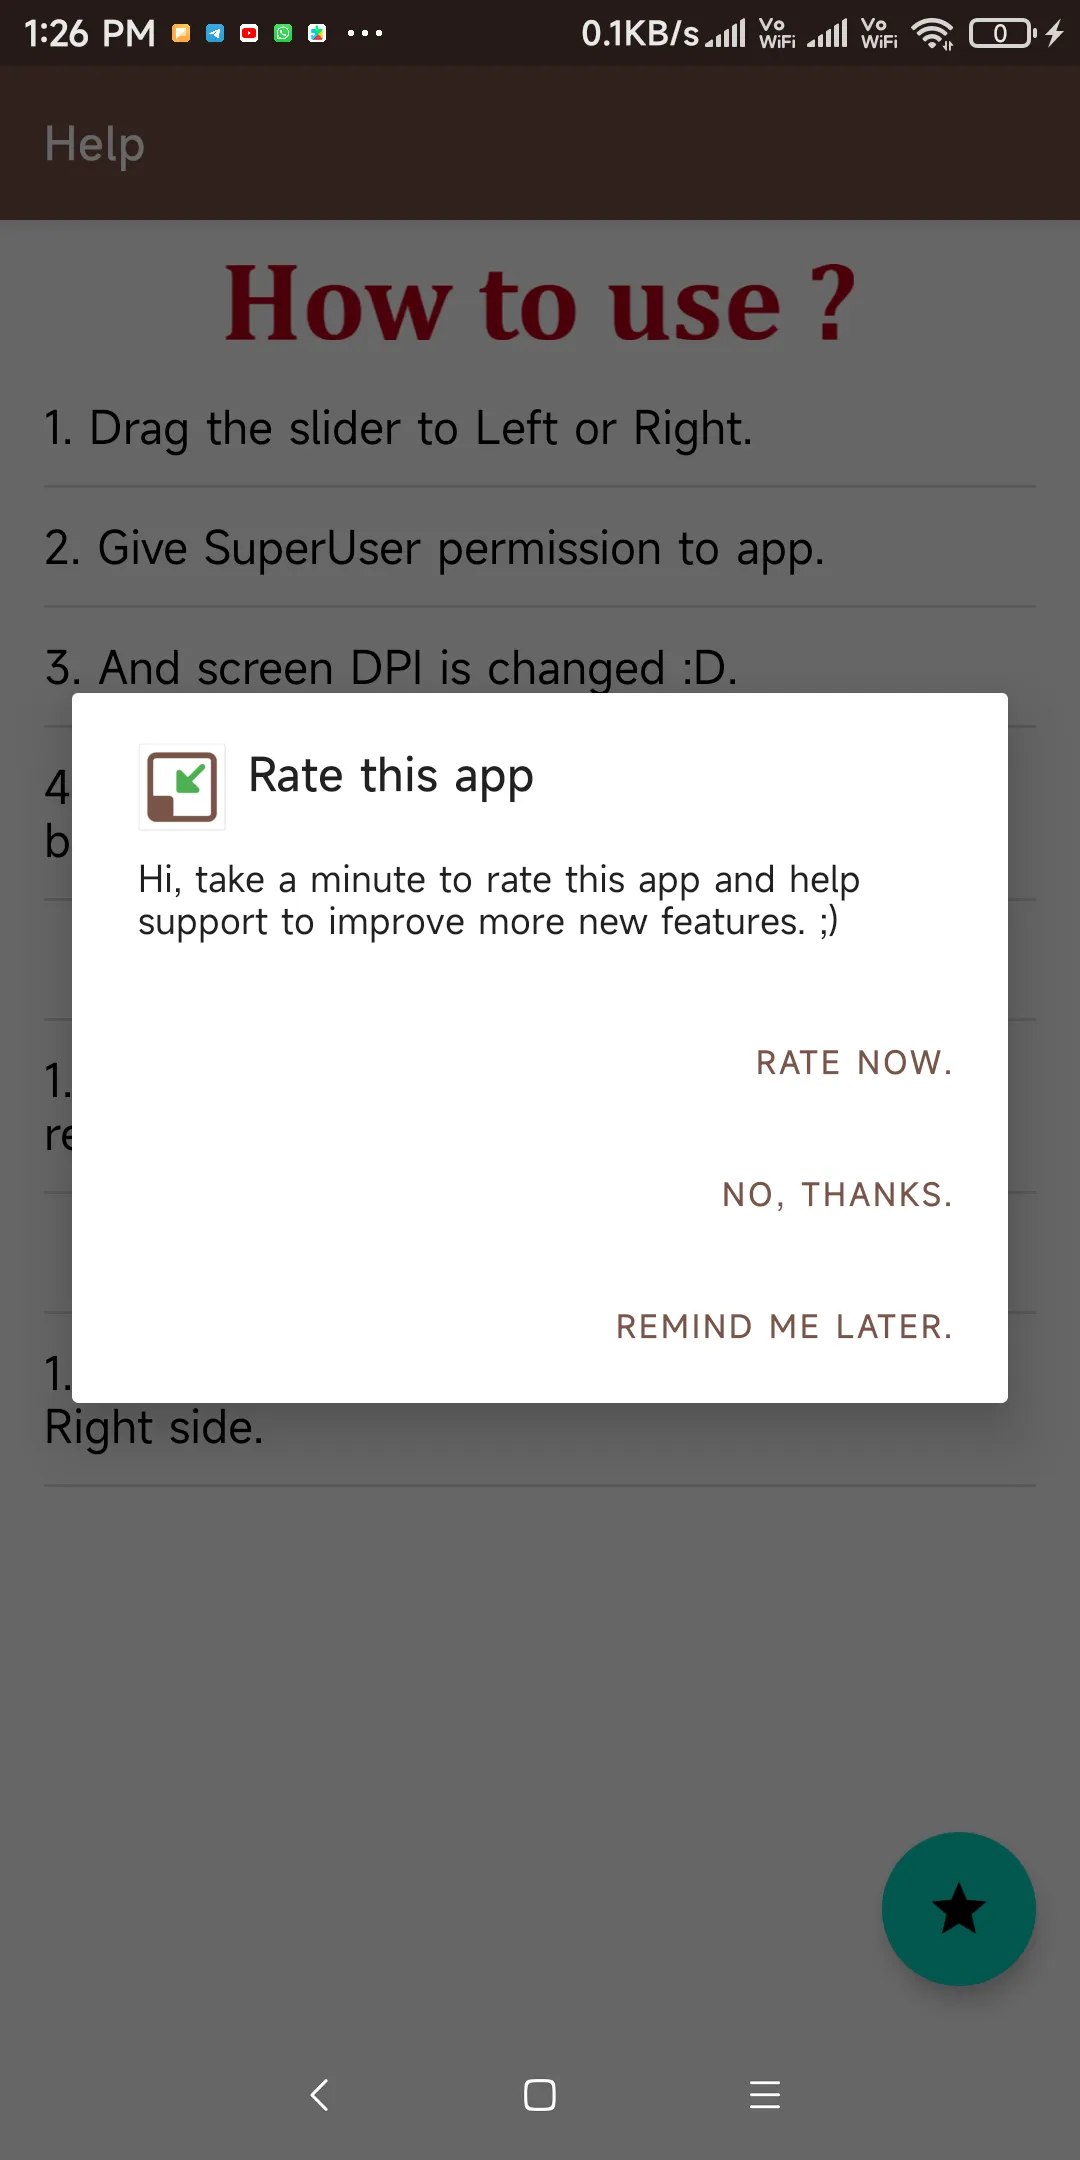Tap the orange notification icon in status bar

pos(181,33)
